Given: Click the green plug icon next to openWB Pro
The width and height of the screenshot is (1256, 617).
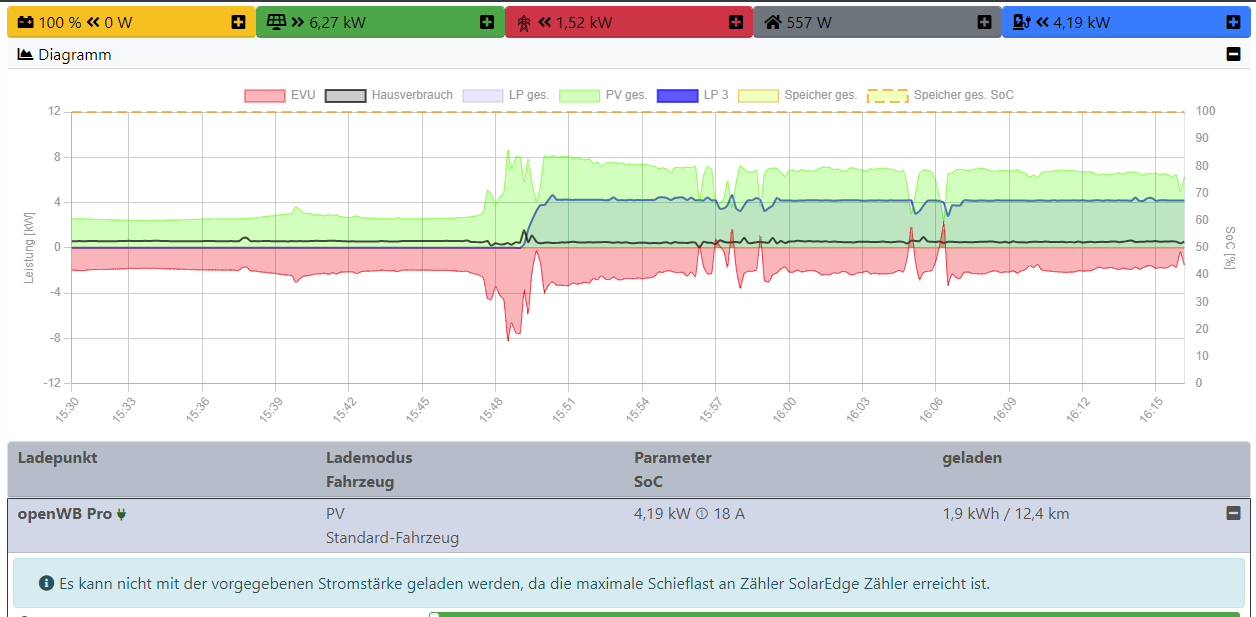Looking at the screenshot, I should point(122,515).
